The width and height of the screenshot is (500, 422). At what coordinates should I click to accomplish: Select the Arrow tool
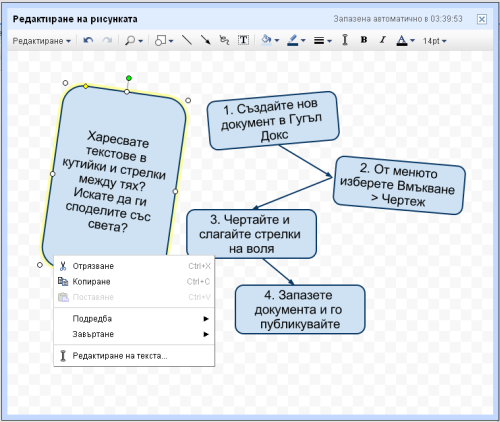click(205, 40)
